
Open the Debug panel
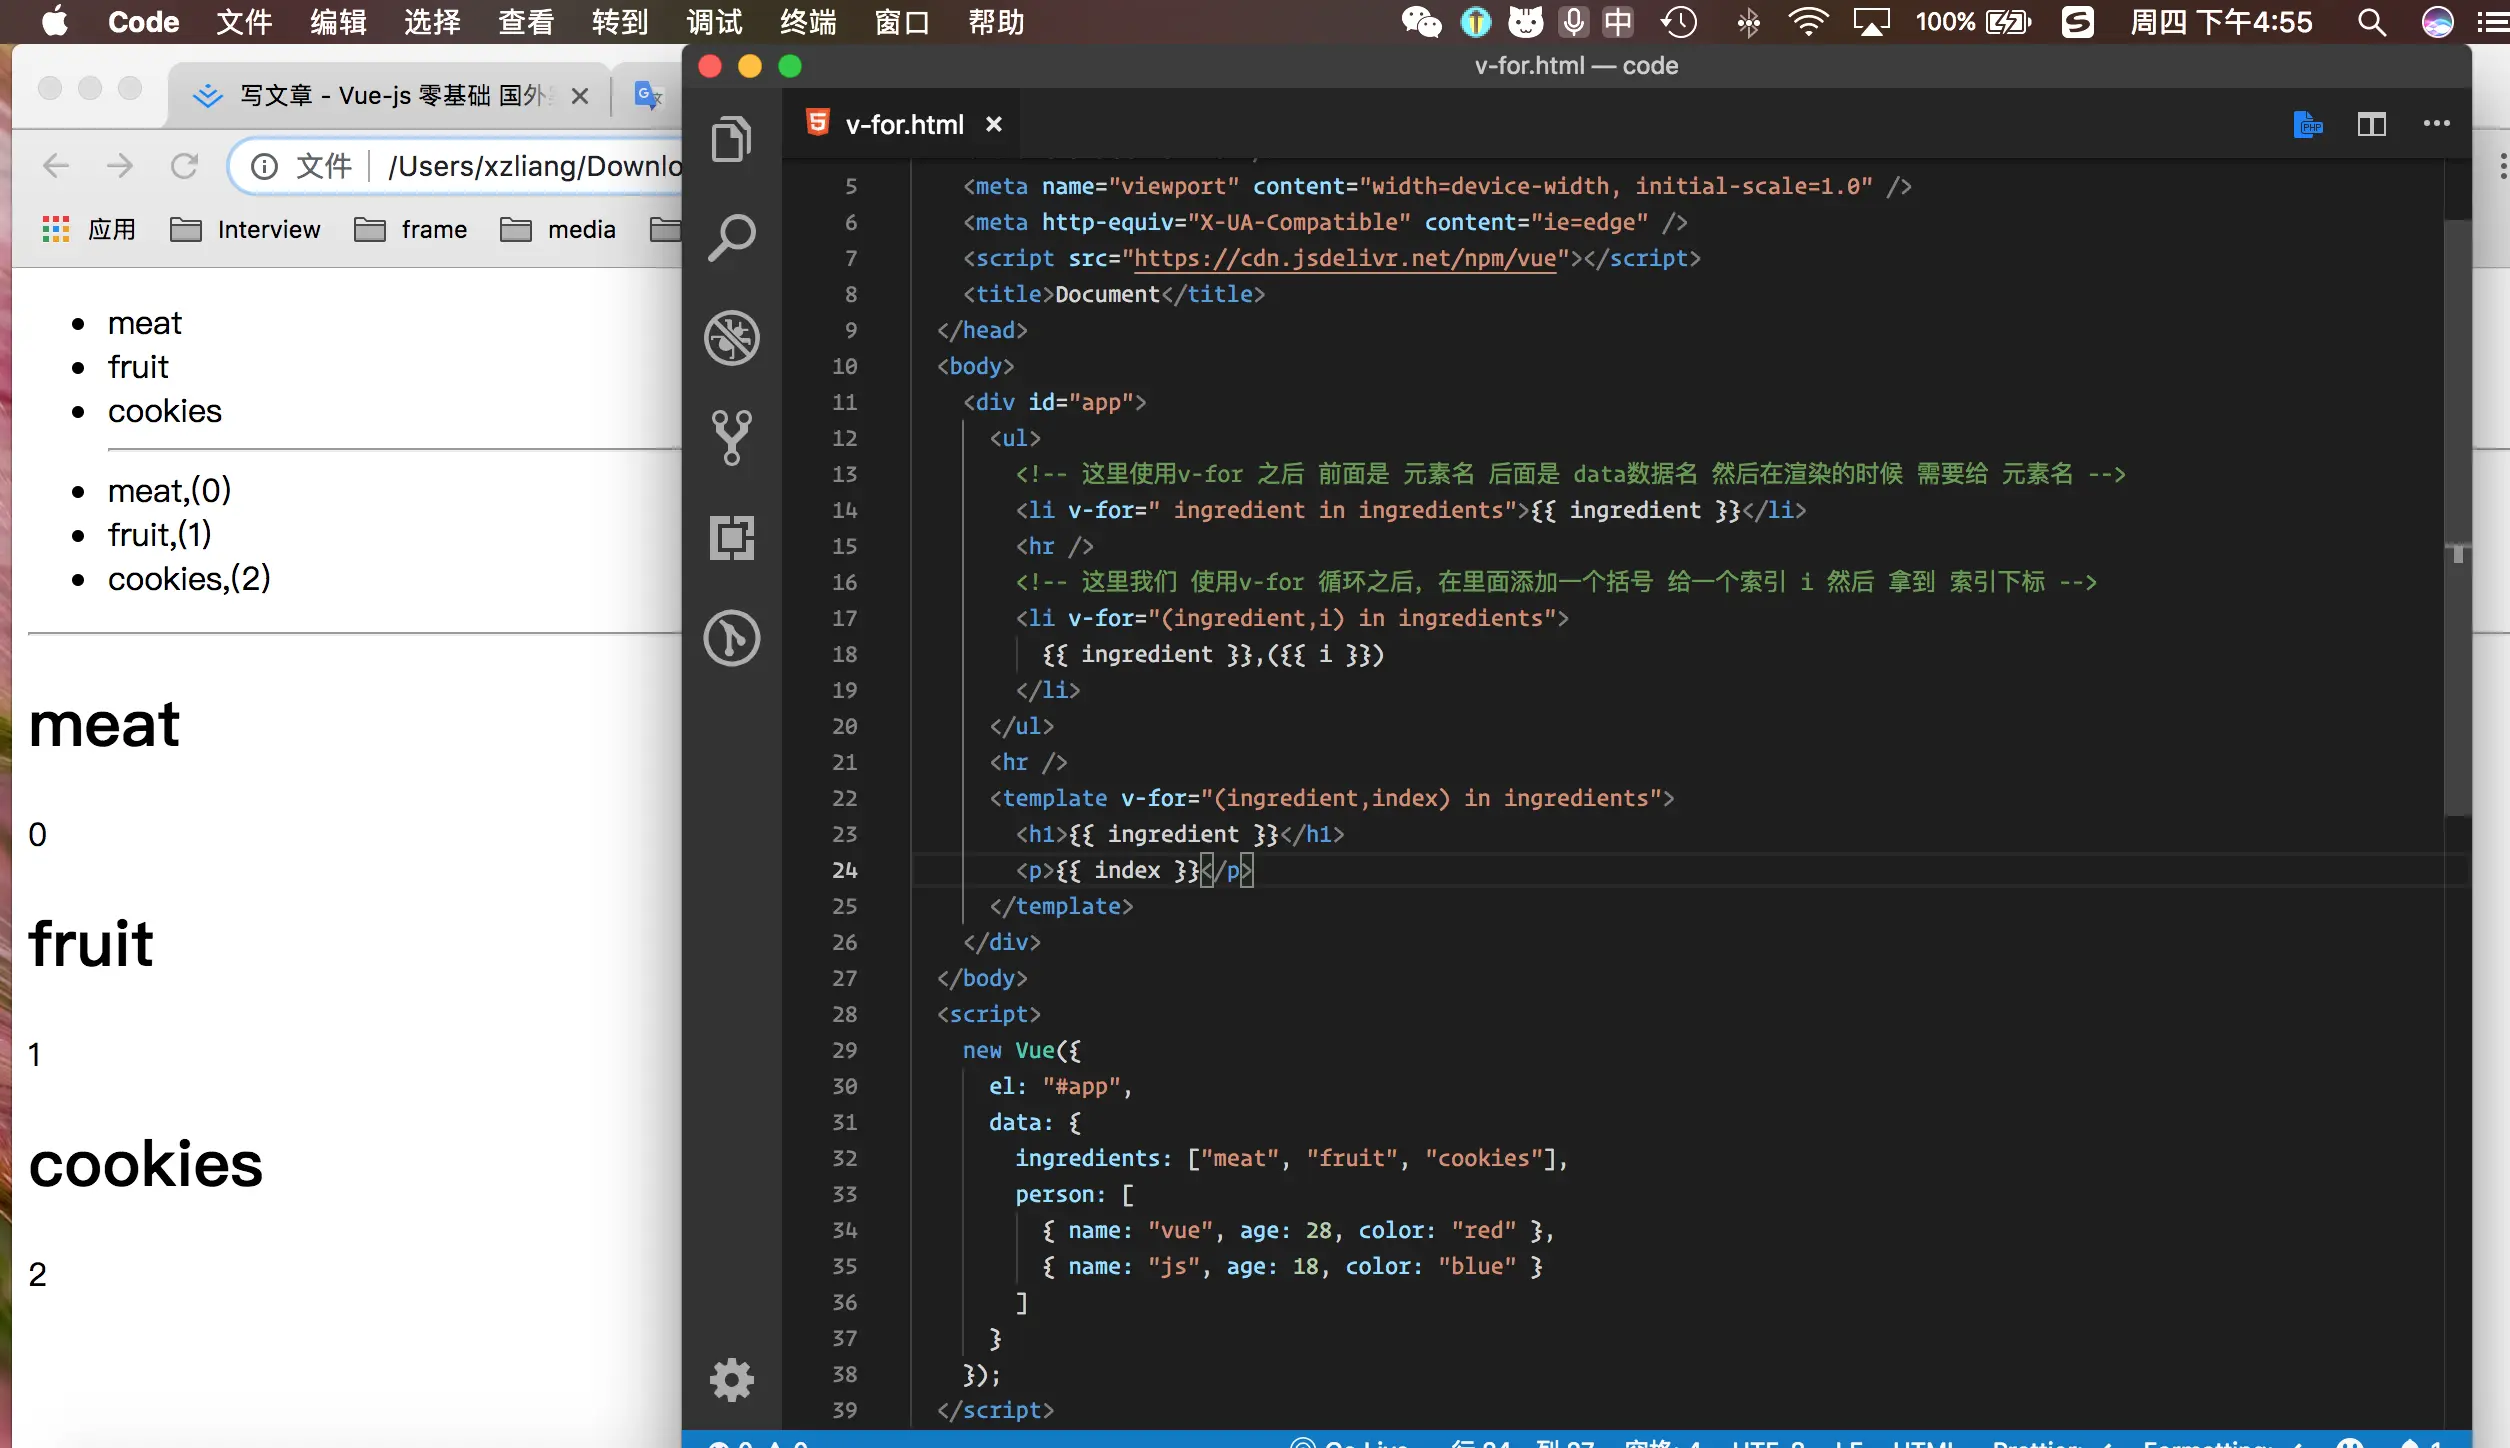pyautogui.click(x=731, y=338)
